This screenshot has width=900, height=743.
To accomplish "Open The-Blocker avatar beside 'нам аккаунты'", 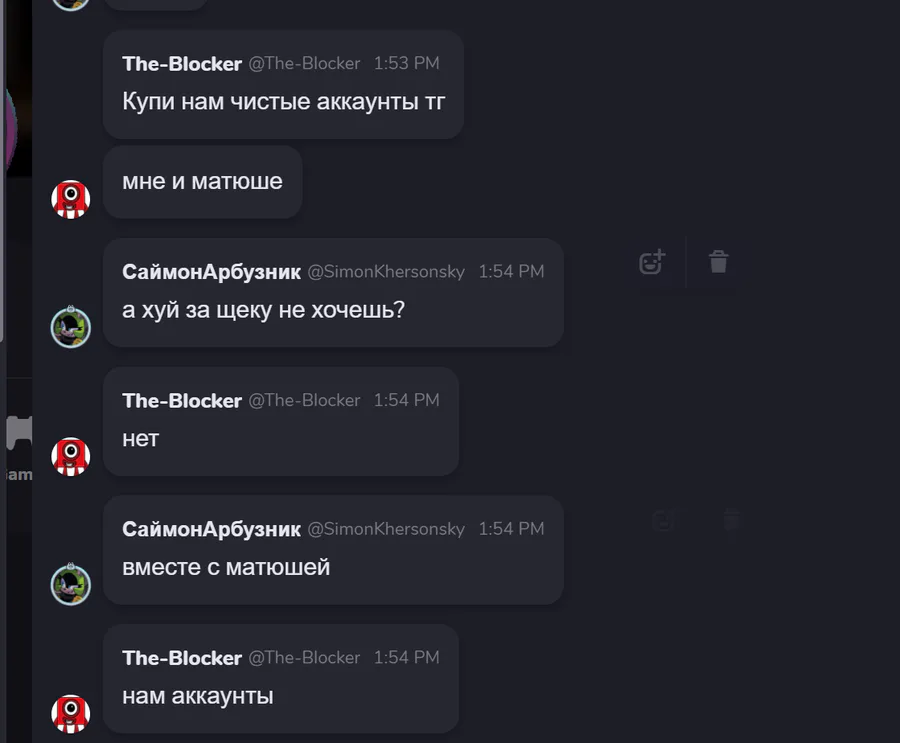I will pyautogui.click(x=71, y=714).
